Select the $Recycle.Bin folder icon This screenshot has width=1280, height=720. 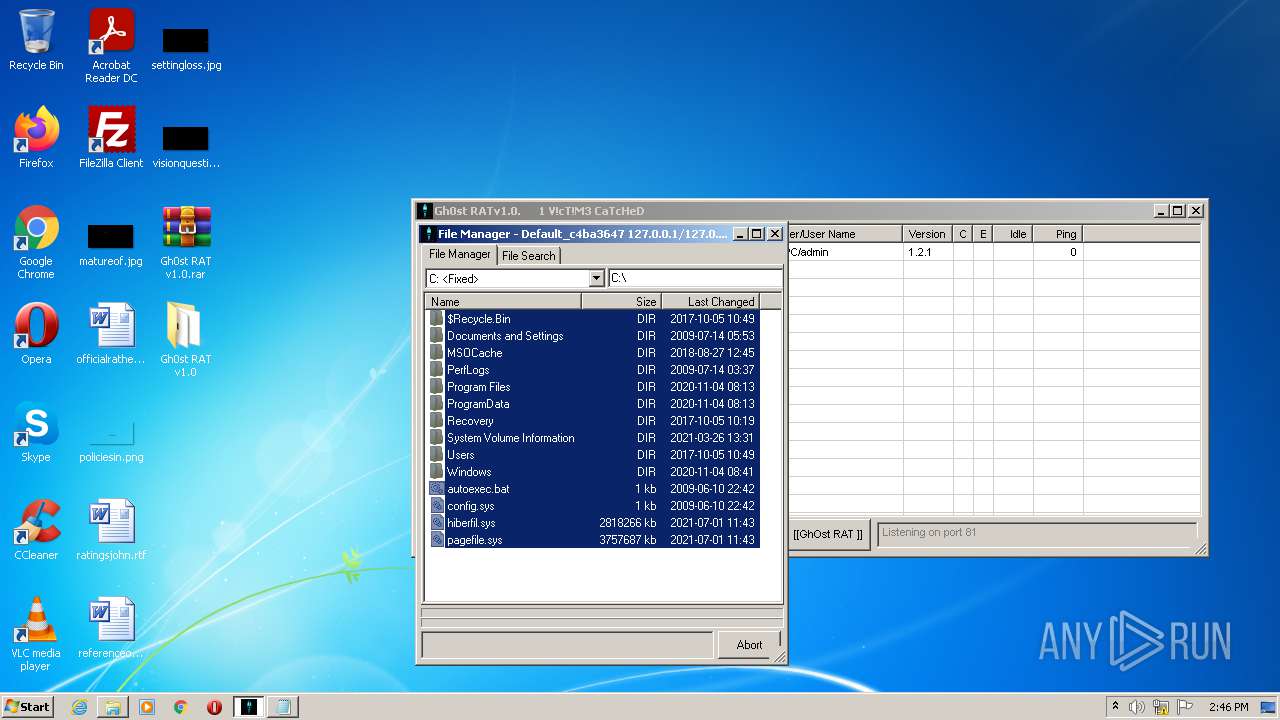click(x=437, y=319)
